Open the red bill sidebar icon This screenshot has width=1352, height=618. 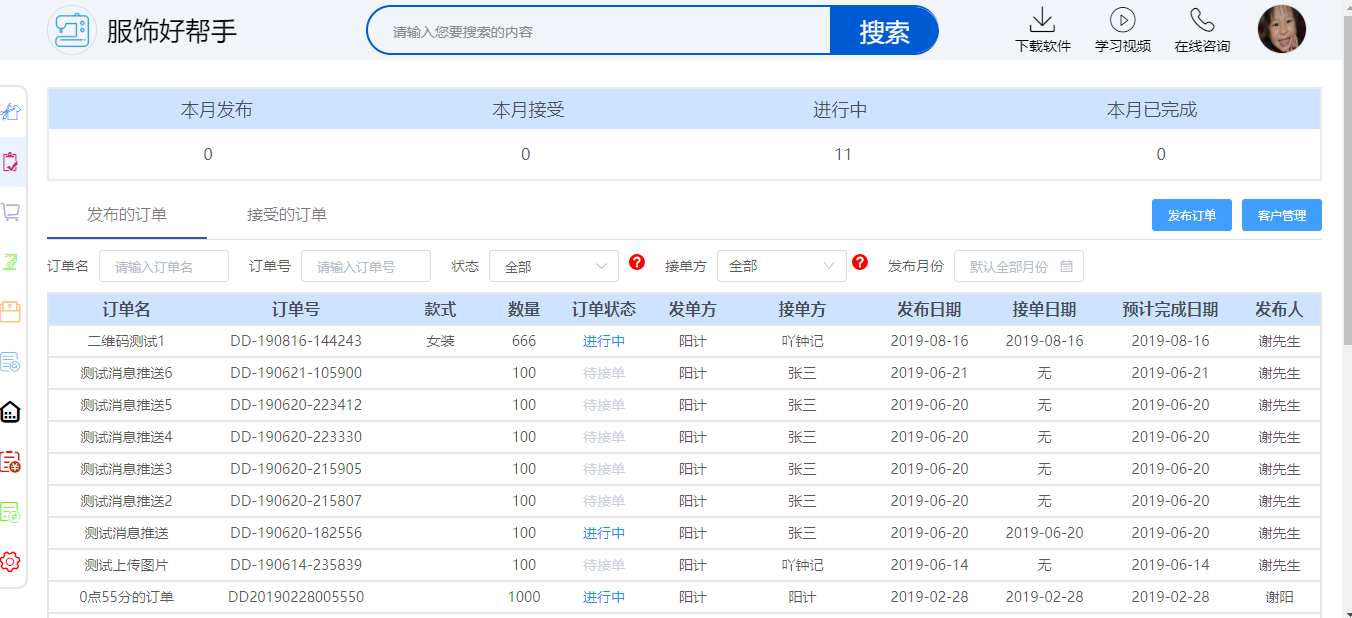[11, 462]
